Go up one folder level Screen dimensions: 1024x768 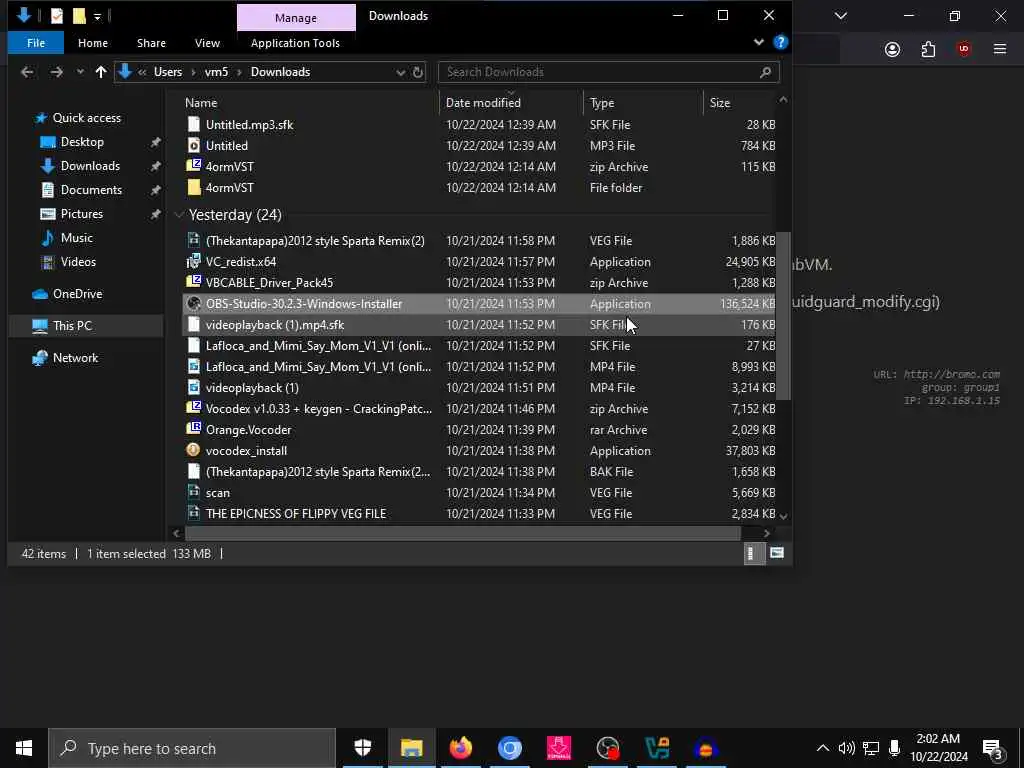(101, 72)
